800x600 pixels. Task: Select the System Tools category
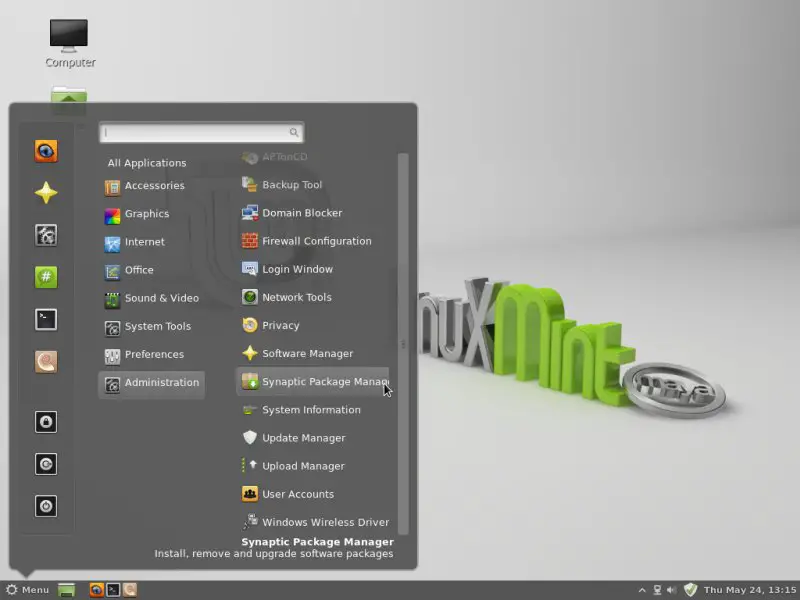[151, 326]
